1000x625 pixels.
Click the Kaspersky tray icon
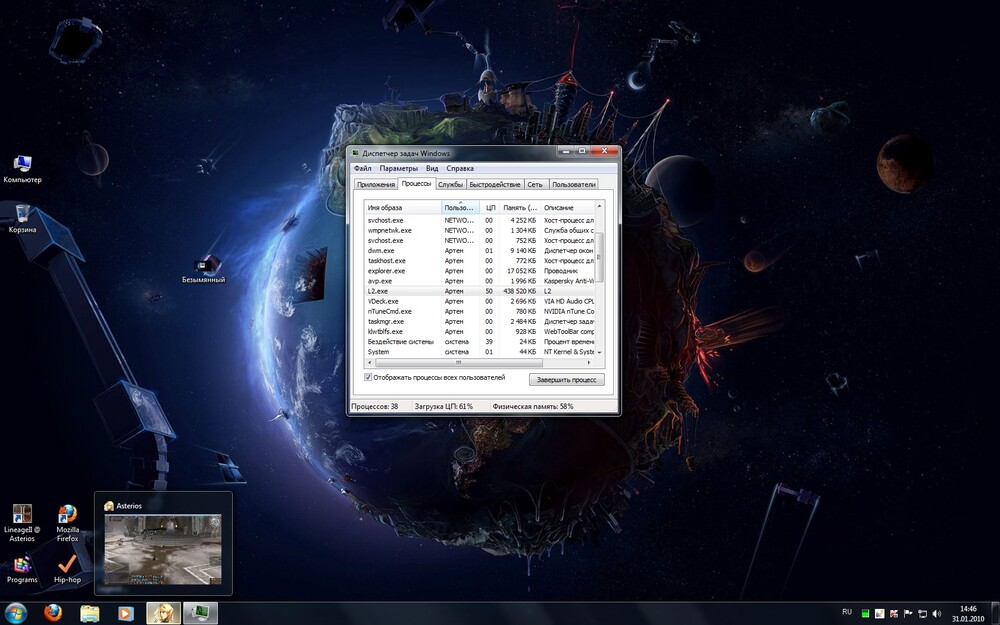tap(893, 614)
